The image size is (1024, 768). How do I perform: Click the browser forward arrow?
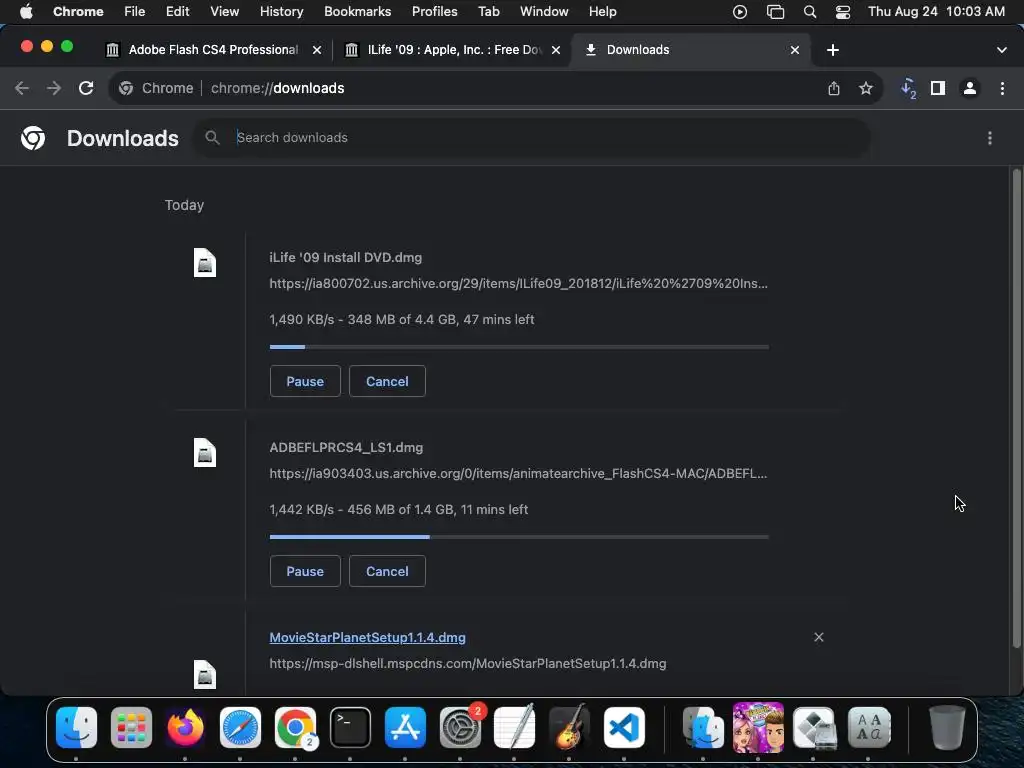click(54, 88)
